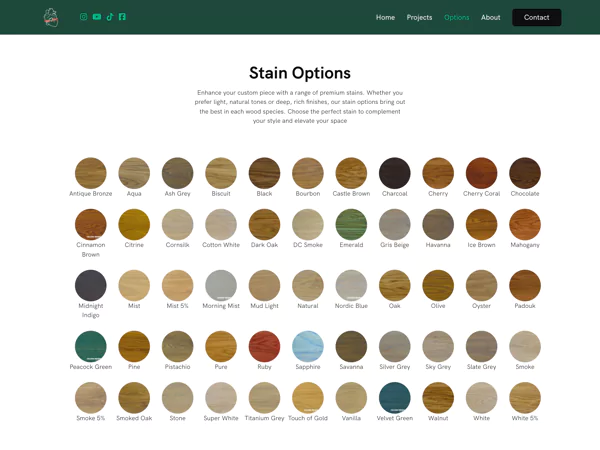
Task: Select the Super White stain swatch
Action: [x=221, y=398]
